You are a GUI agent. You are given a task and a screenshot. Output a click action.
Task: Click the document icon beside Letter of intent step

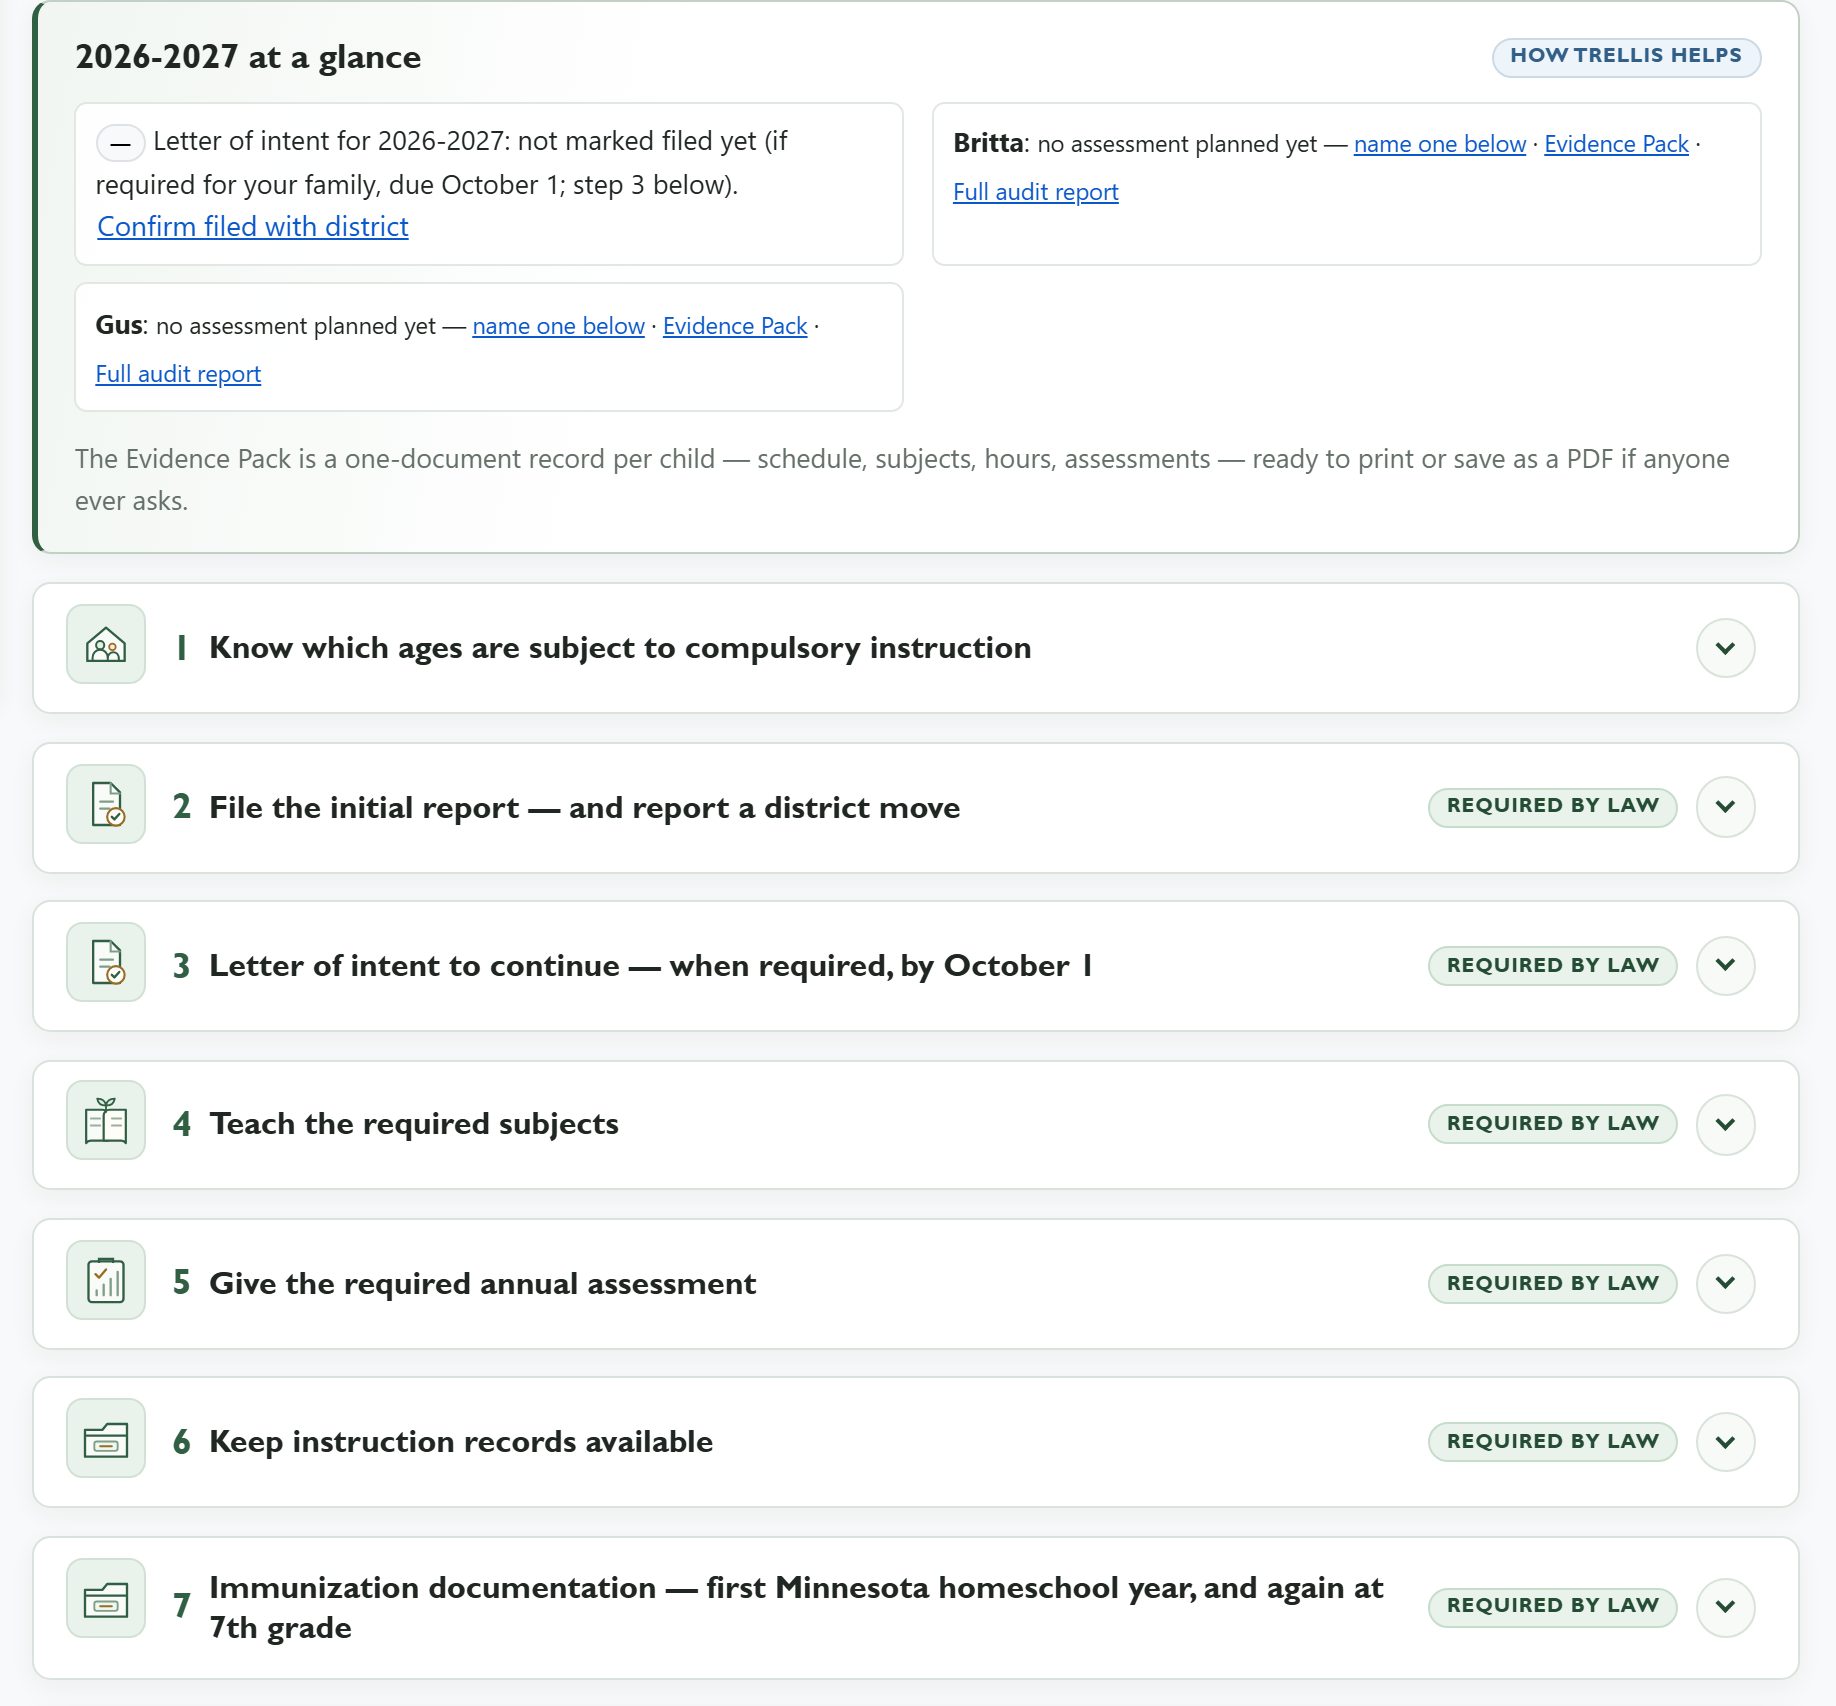pos(106,962)
